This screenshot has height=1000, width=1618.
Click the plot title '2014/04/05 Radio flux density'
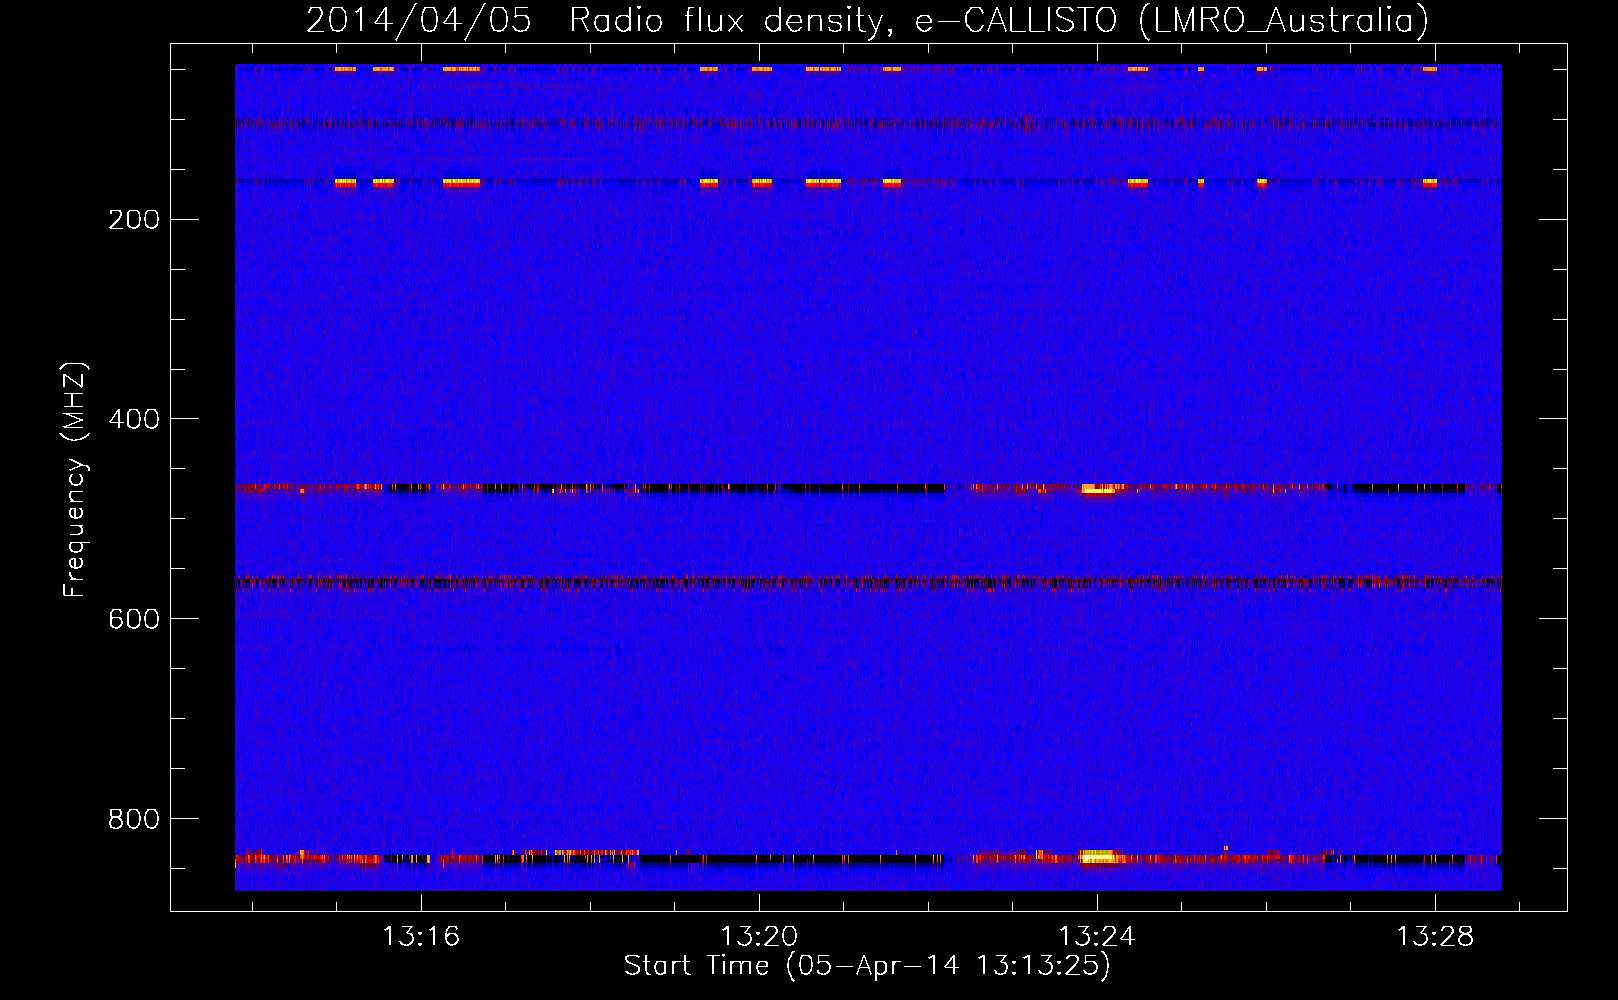point(597,21)
